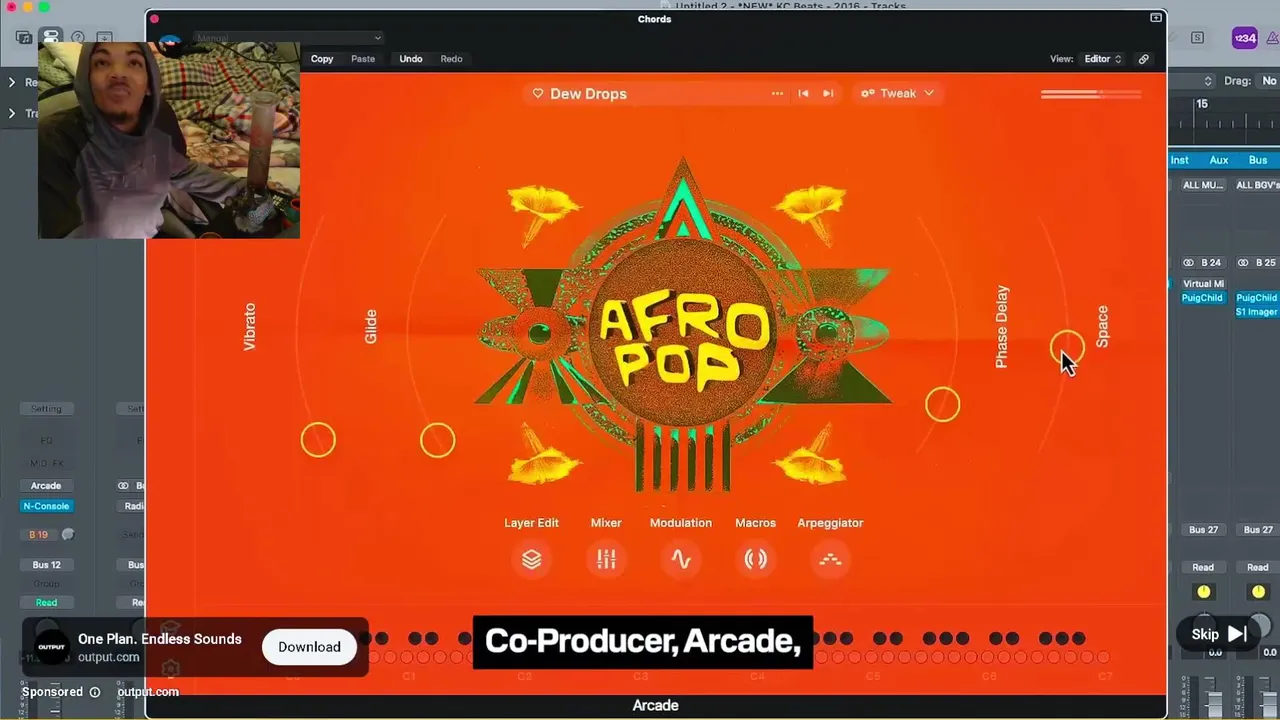Click the stereo link icon beside B 24
This screenshot has height=720, width=1280.
click(1188, 263)
